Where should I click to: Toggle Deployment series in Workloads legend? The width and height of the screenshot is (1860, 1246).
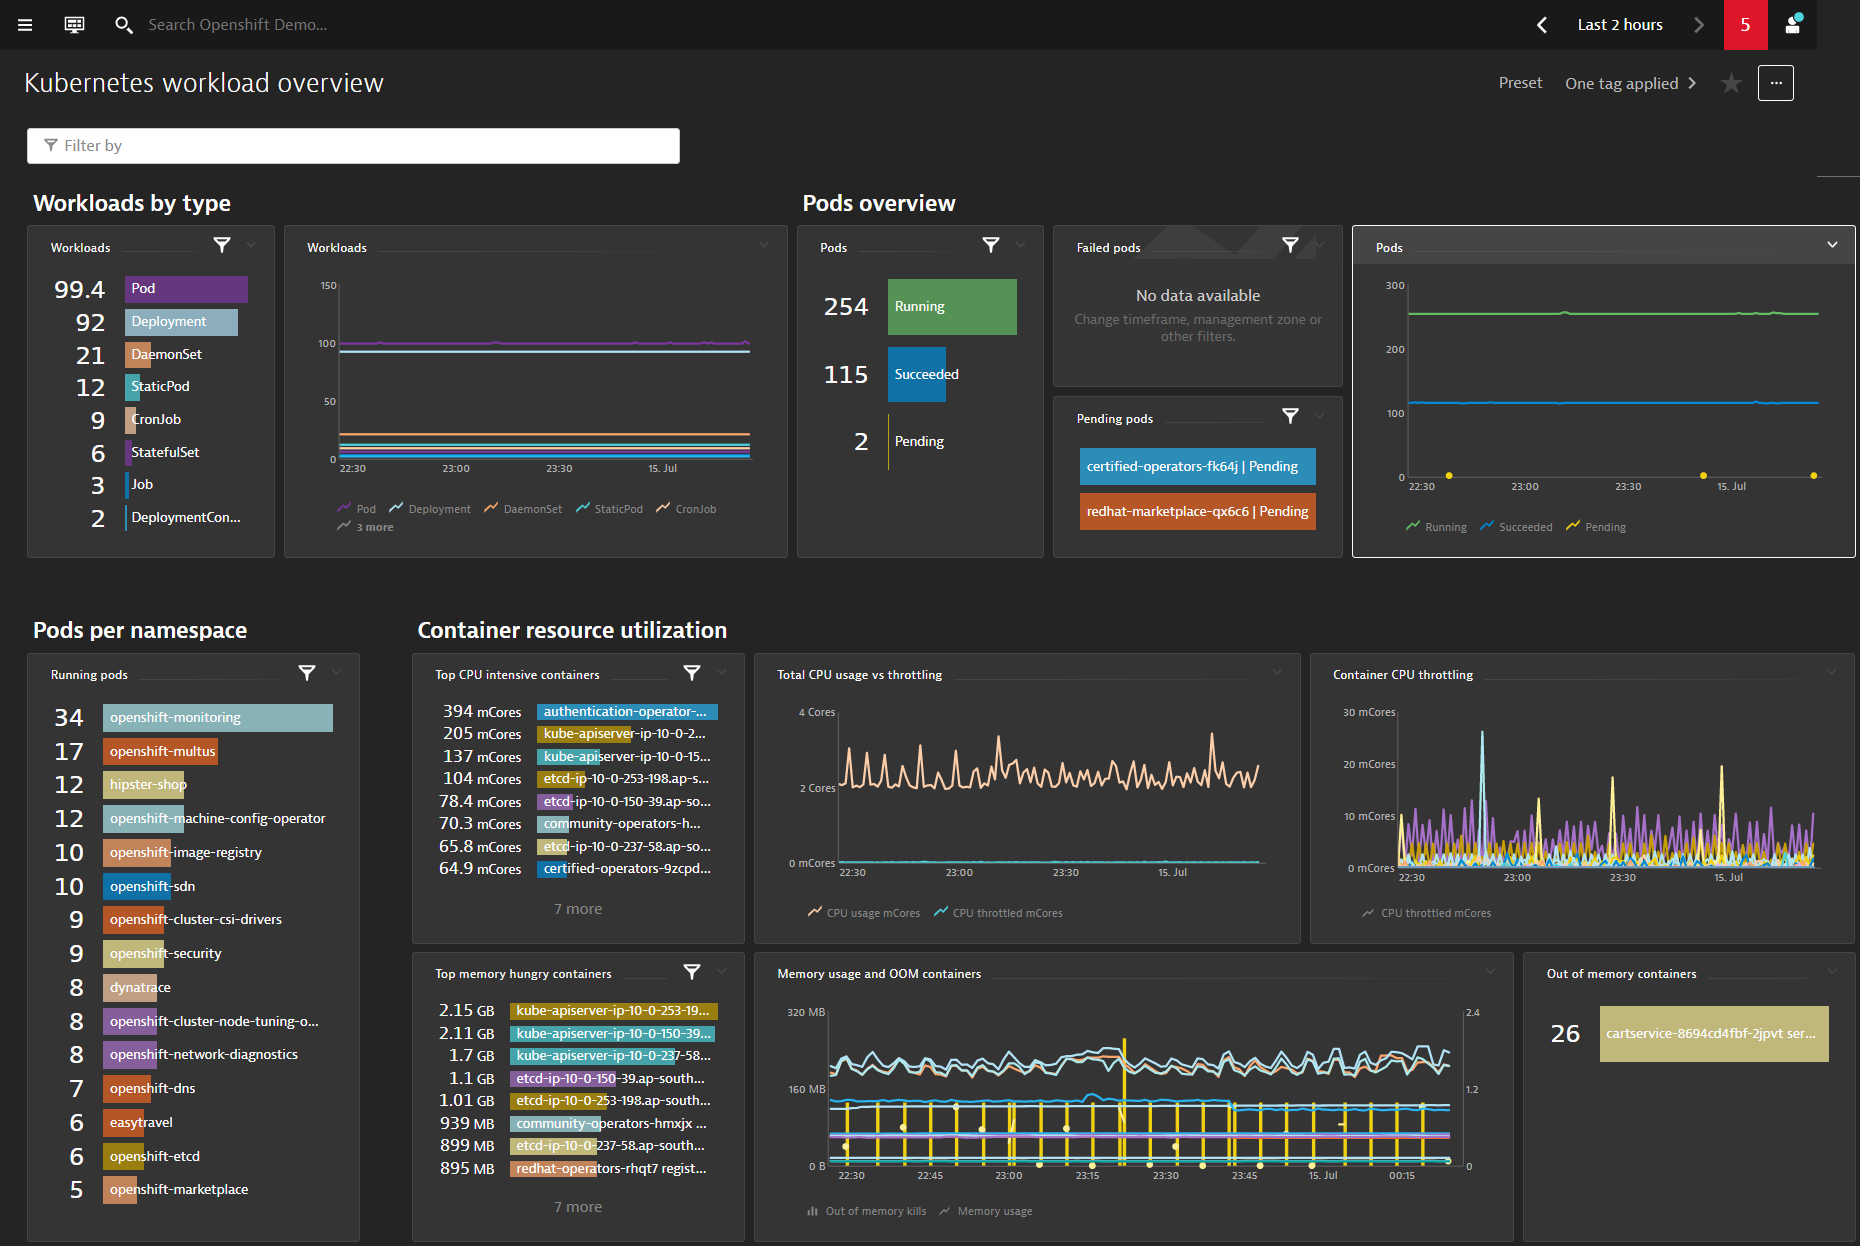point(430,509)
